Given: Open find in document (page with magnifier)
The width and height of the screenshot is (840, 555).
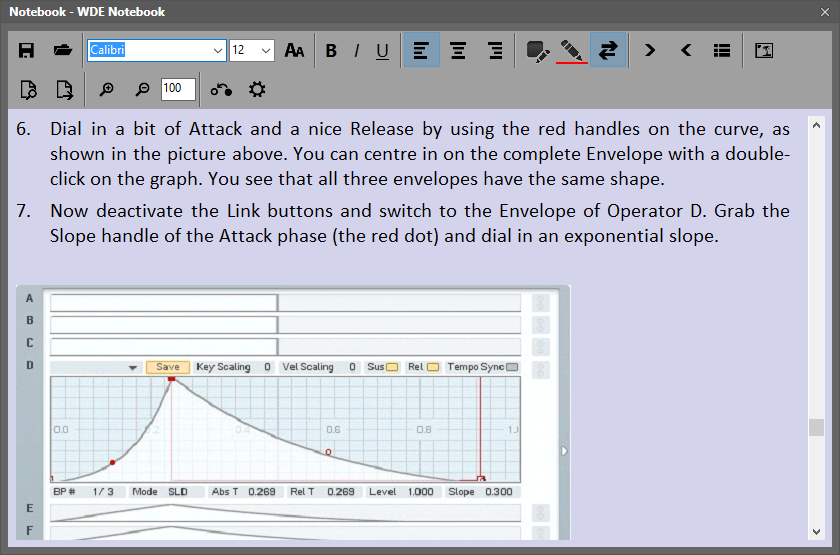Looking at the screenshot, I should click(28, 89).
